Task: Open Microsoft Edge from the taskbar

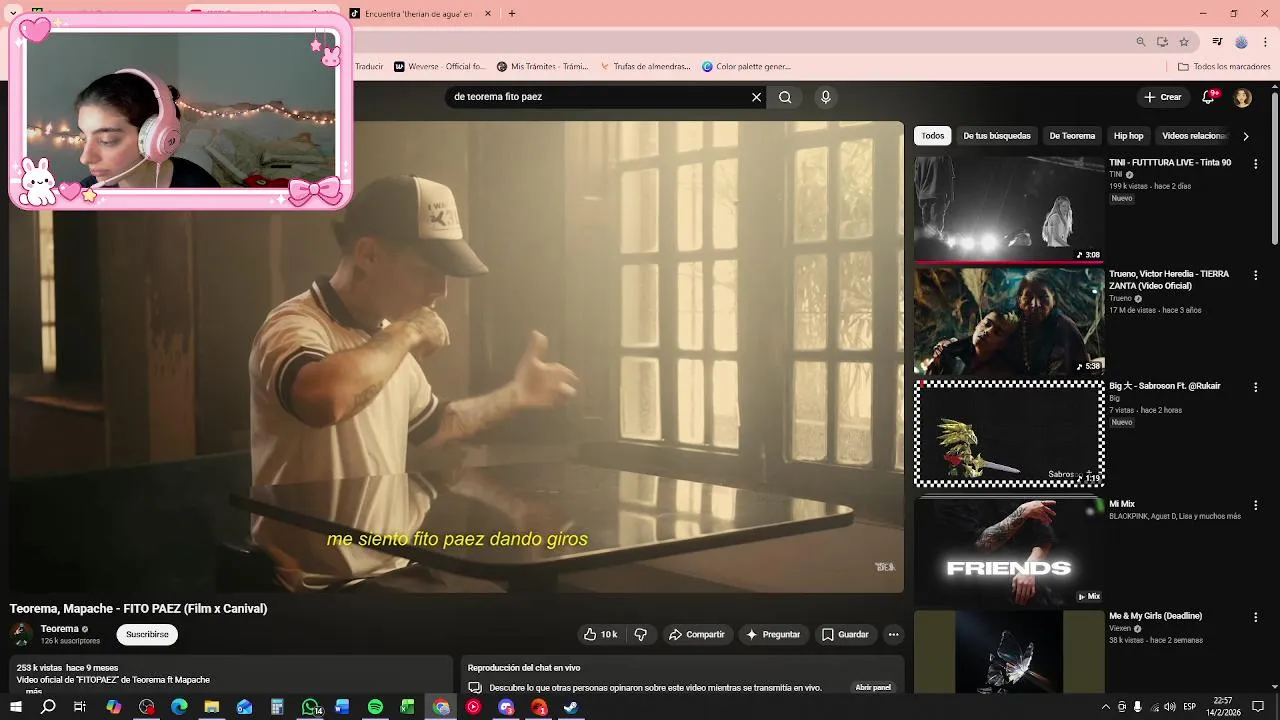Action: click(x=179, y=707)
